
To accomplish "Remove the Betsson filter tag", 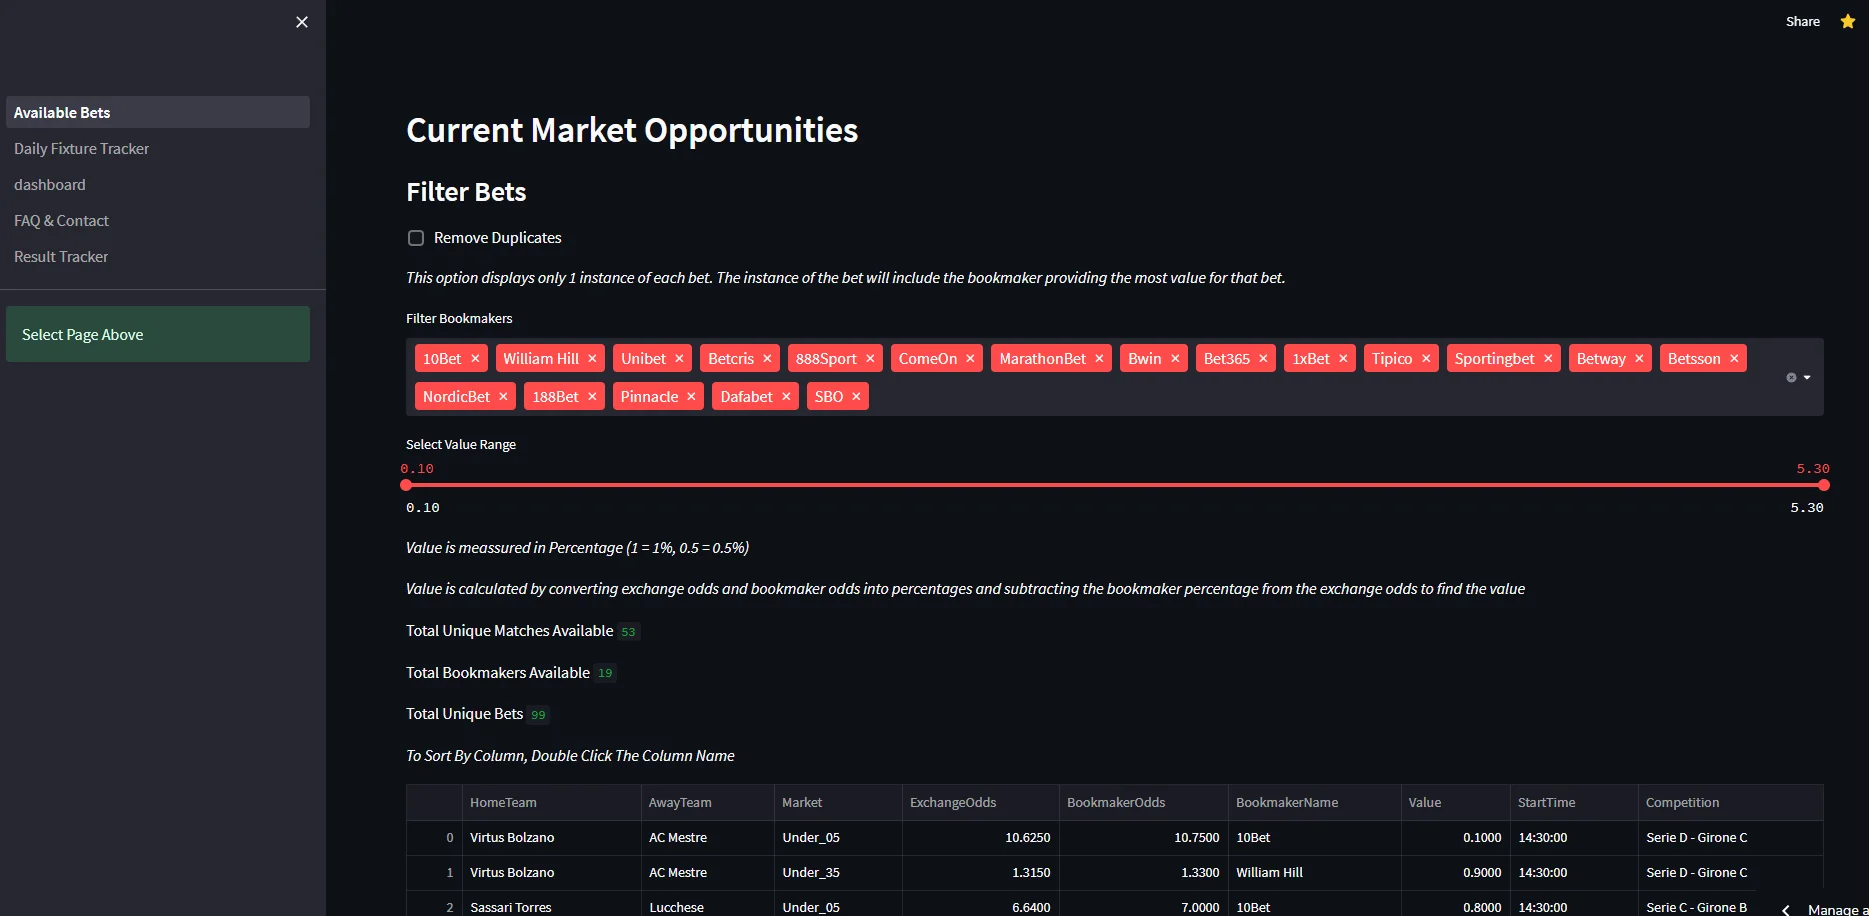I will 1734,359.
